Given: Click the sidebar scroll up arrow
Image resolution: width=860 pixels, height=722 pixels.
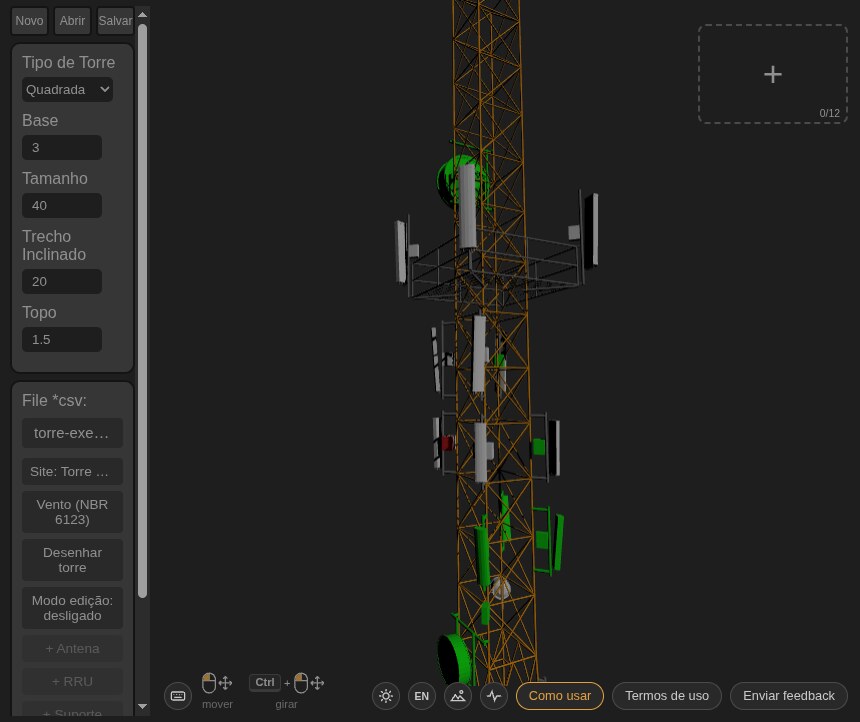Looking at the screenshot, I should pyautogui.click(x=143, y=15).
